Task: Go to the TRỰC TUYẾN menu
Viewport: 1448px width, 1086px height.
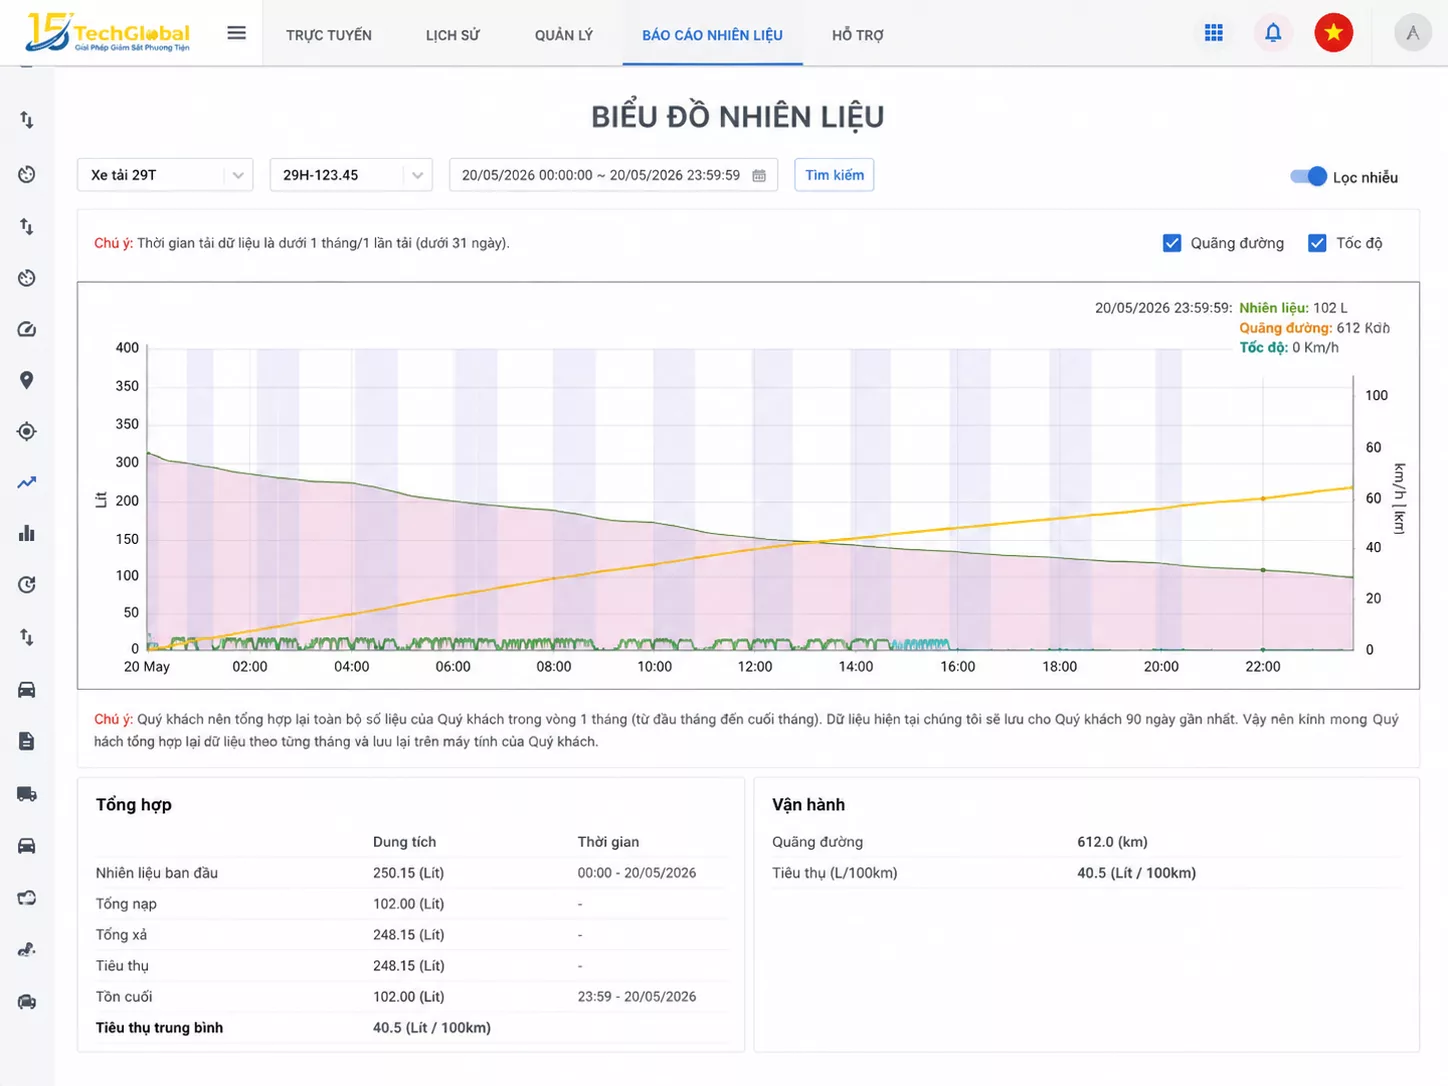Action: pyautogui.click(x=329, y=35)
